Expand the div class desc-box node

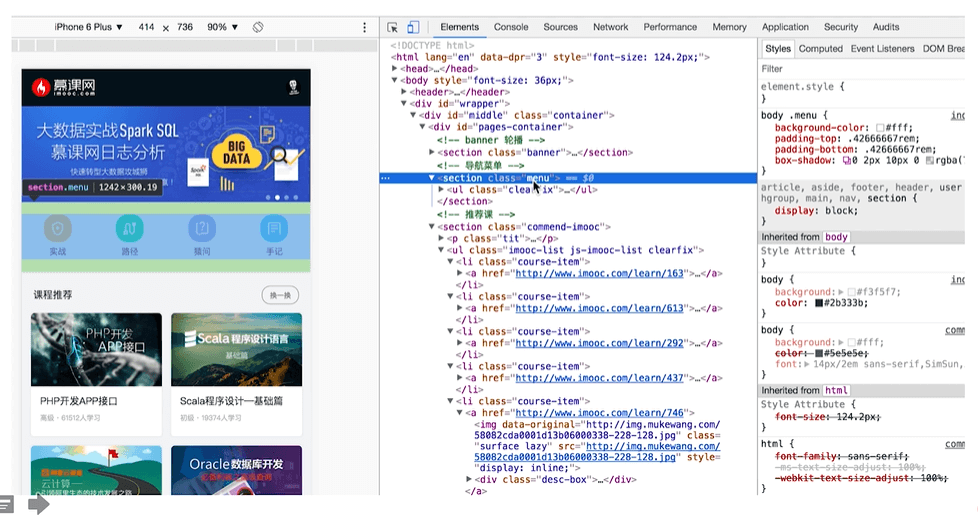(x=469, y=479)
